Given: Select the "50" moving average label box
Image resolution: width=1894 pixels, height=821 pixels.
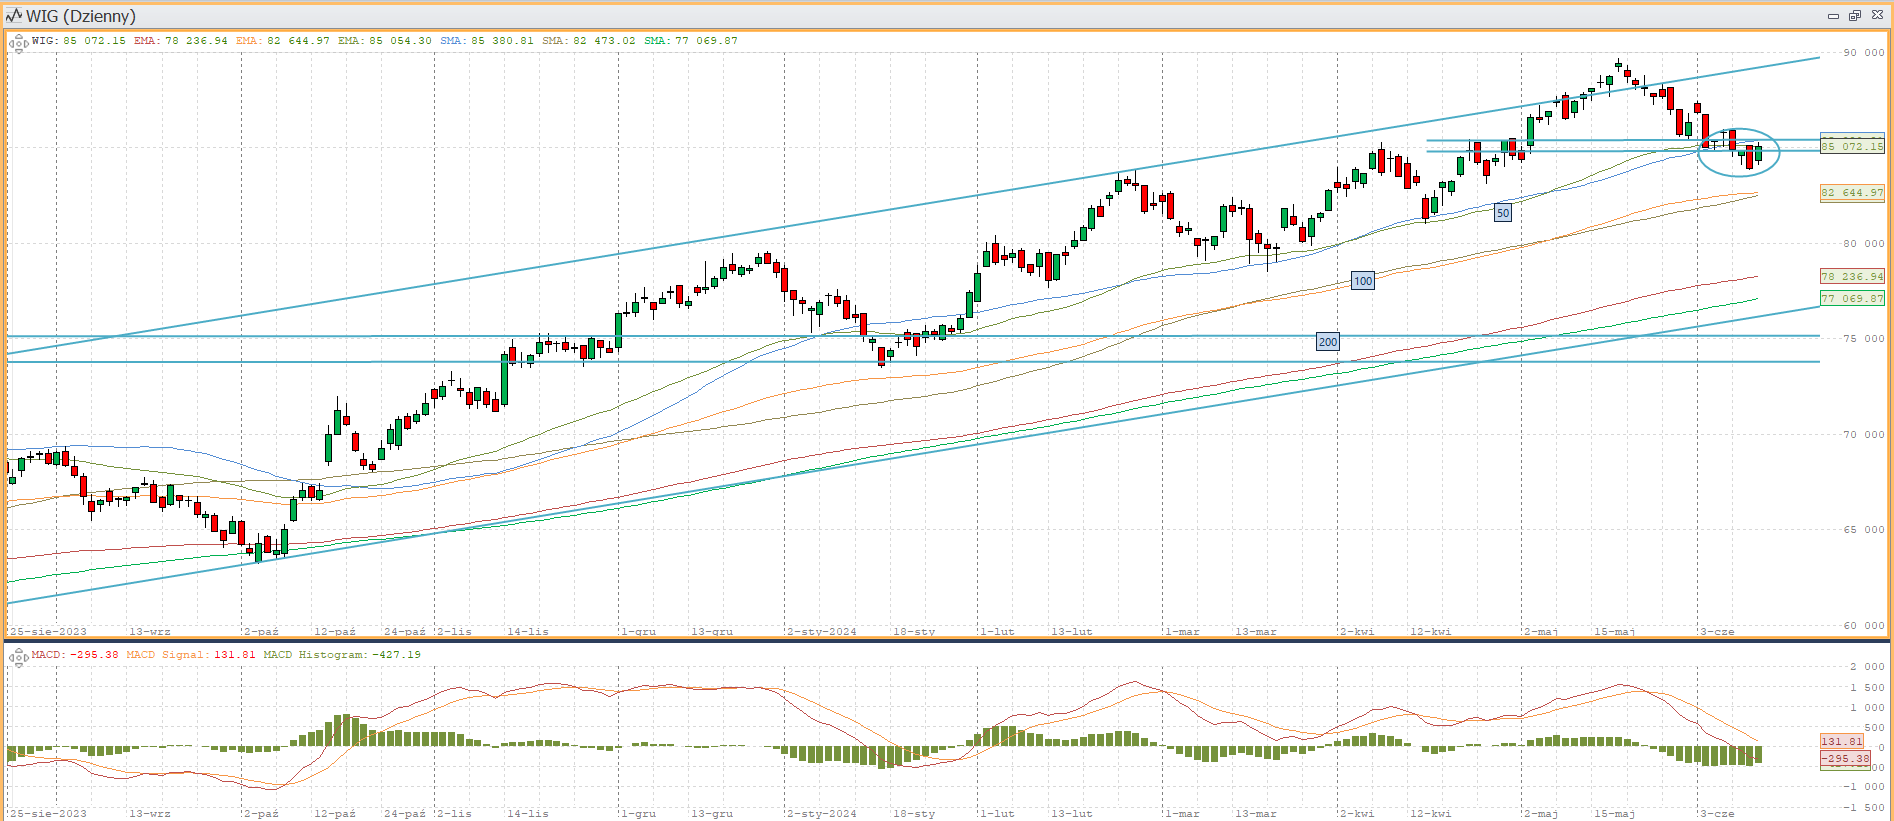Looking at the screenshot, I should pos(1502,213).
